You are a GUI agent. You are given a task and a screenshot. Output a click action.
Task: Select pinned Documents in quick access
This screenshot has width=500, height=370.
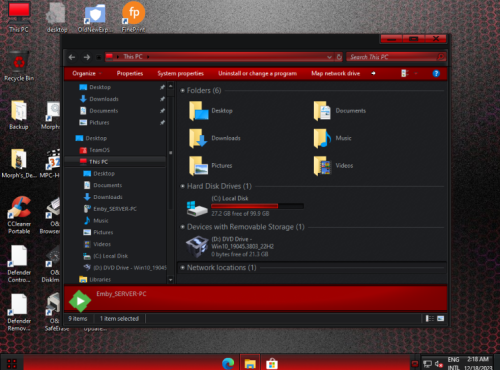coord(99,111)
